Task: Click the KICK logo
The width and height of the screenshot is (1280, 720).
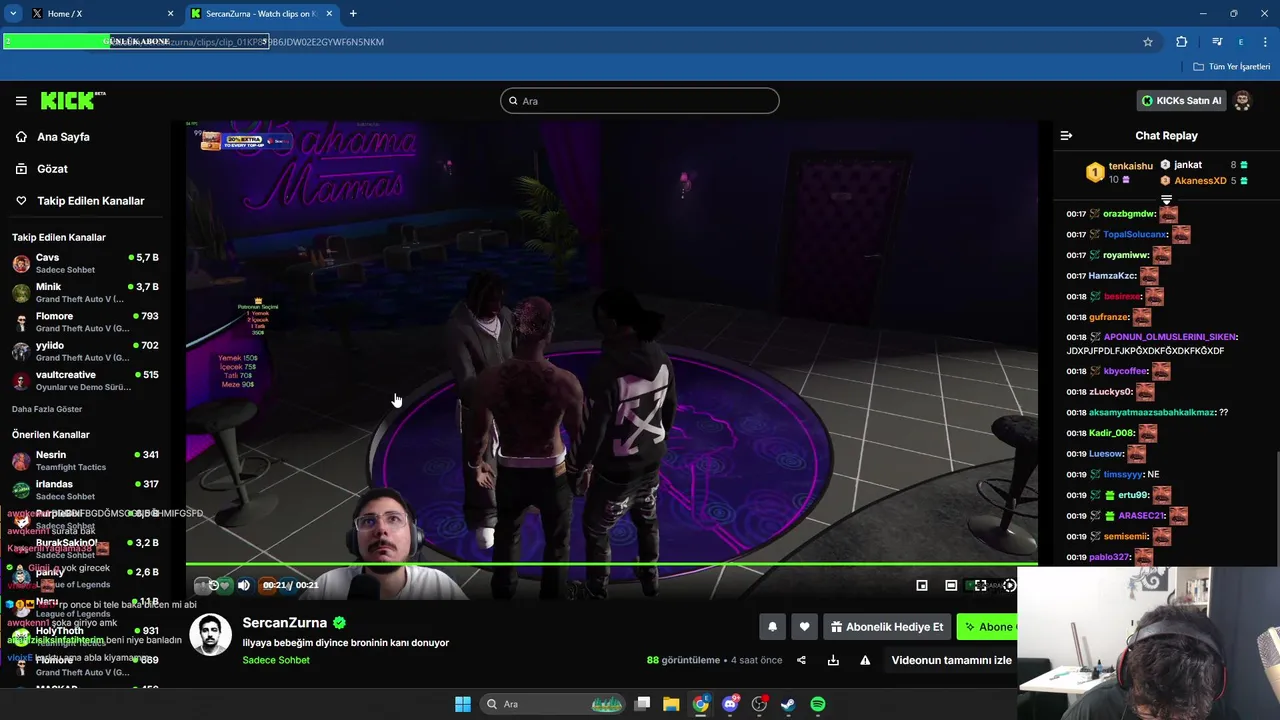Action: click(70, 100)
